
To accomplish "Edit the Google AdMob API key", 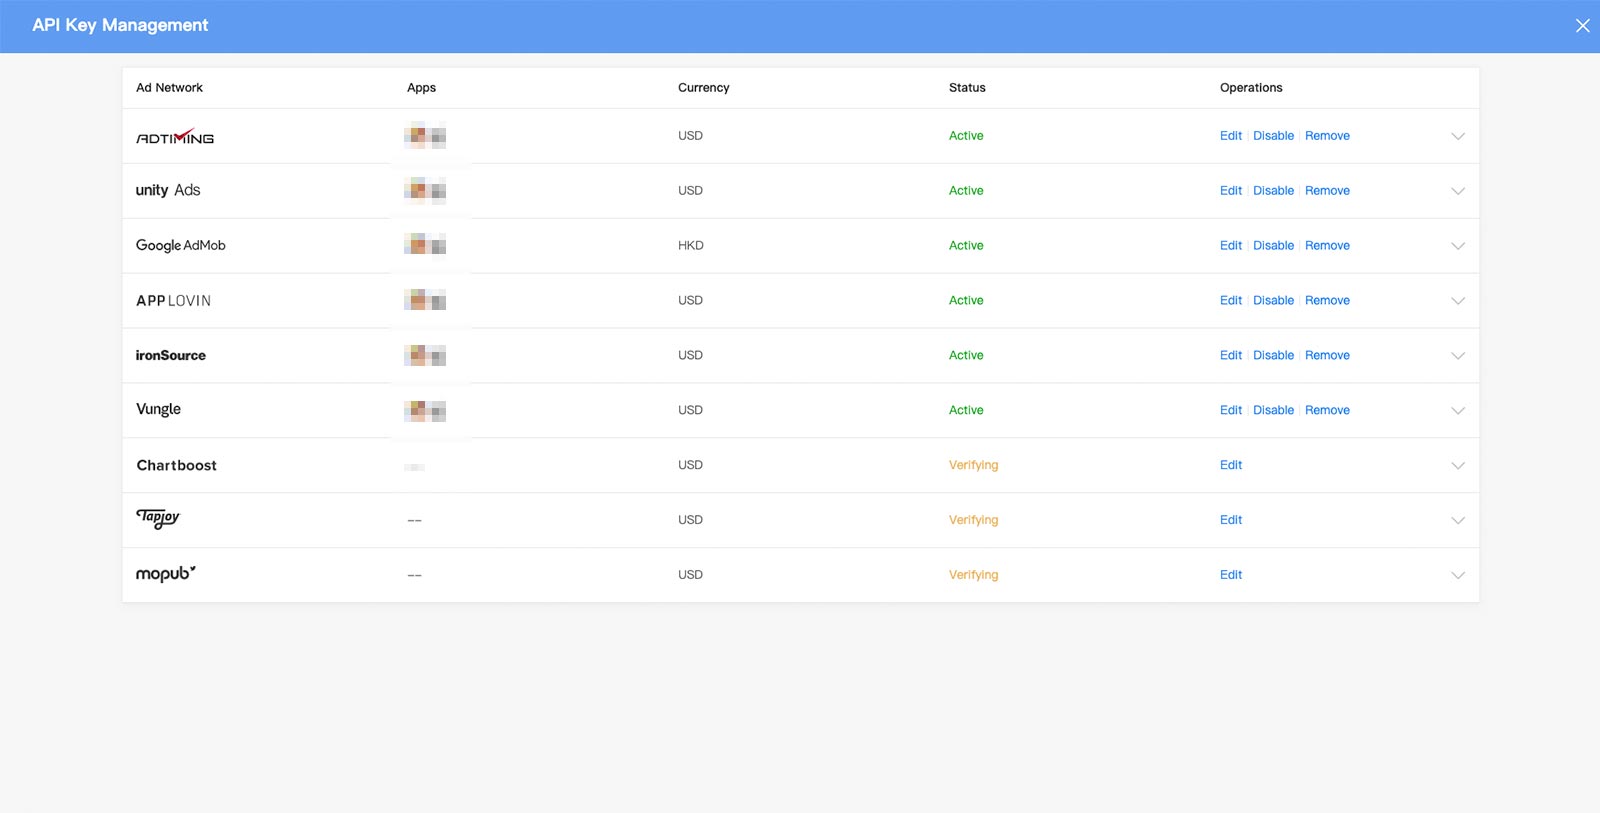I will point(1231,246).
